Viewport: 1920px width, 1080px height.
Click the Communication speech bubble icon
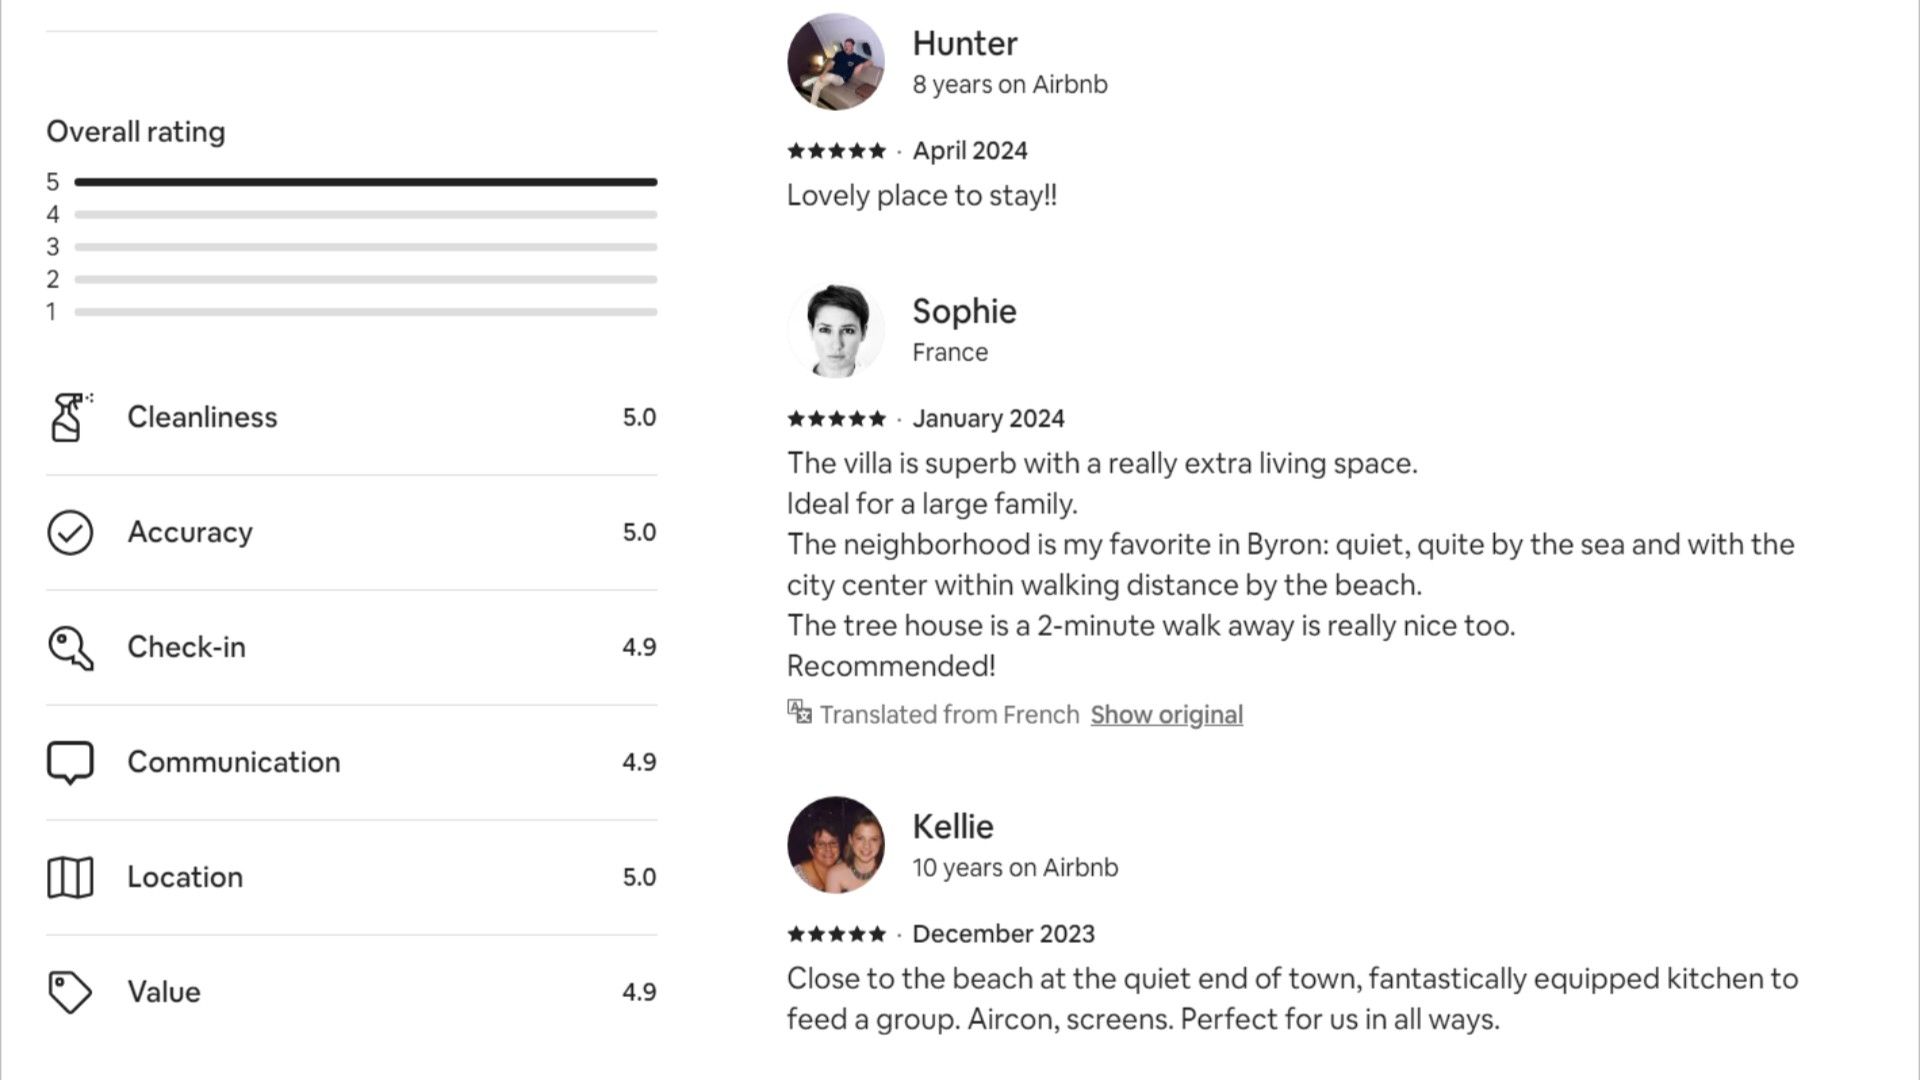click(x=70, y=762)
